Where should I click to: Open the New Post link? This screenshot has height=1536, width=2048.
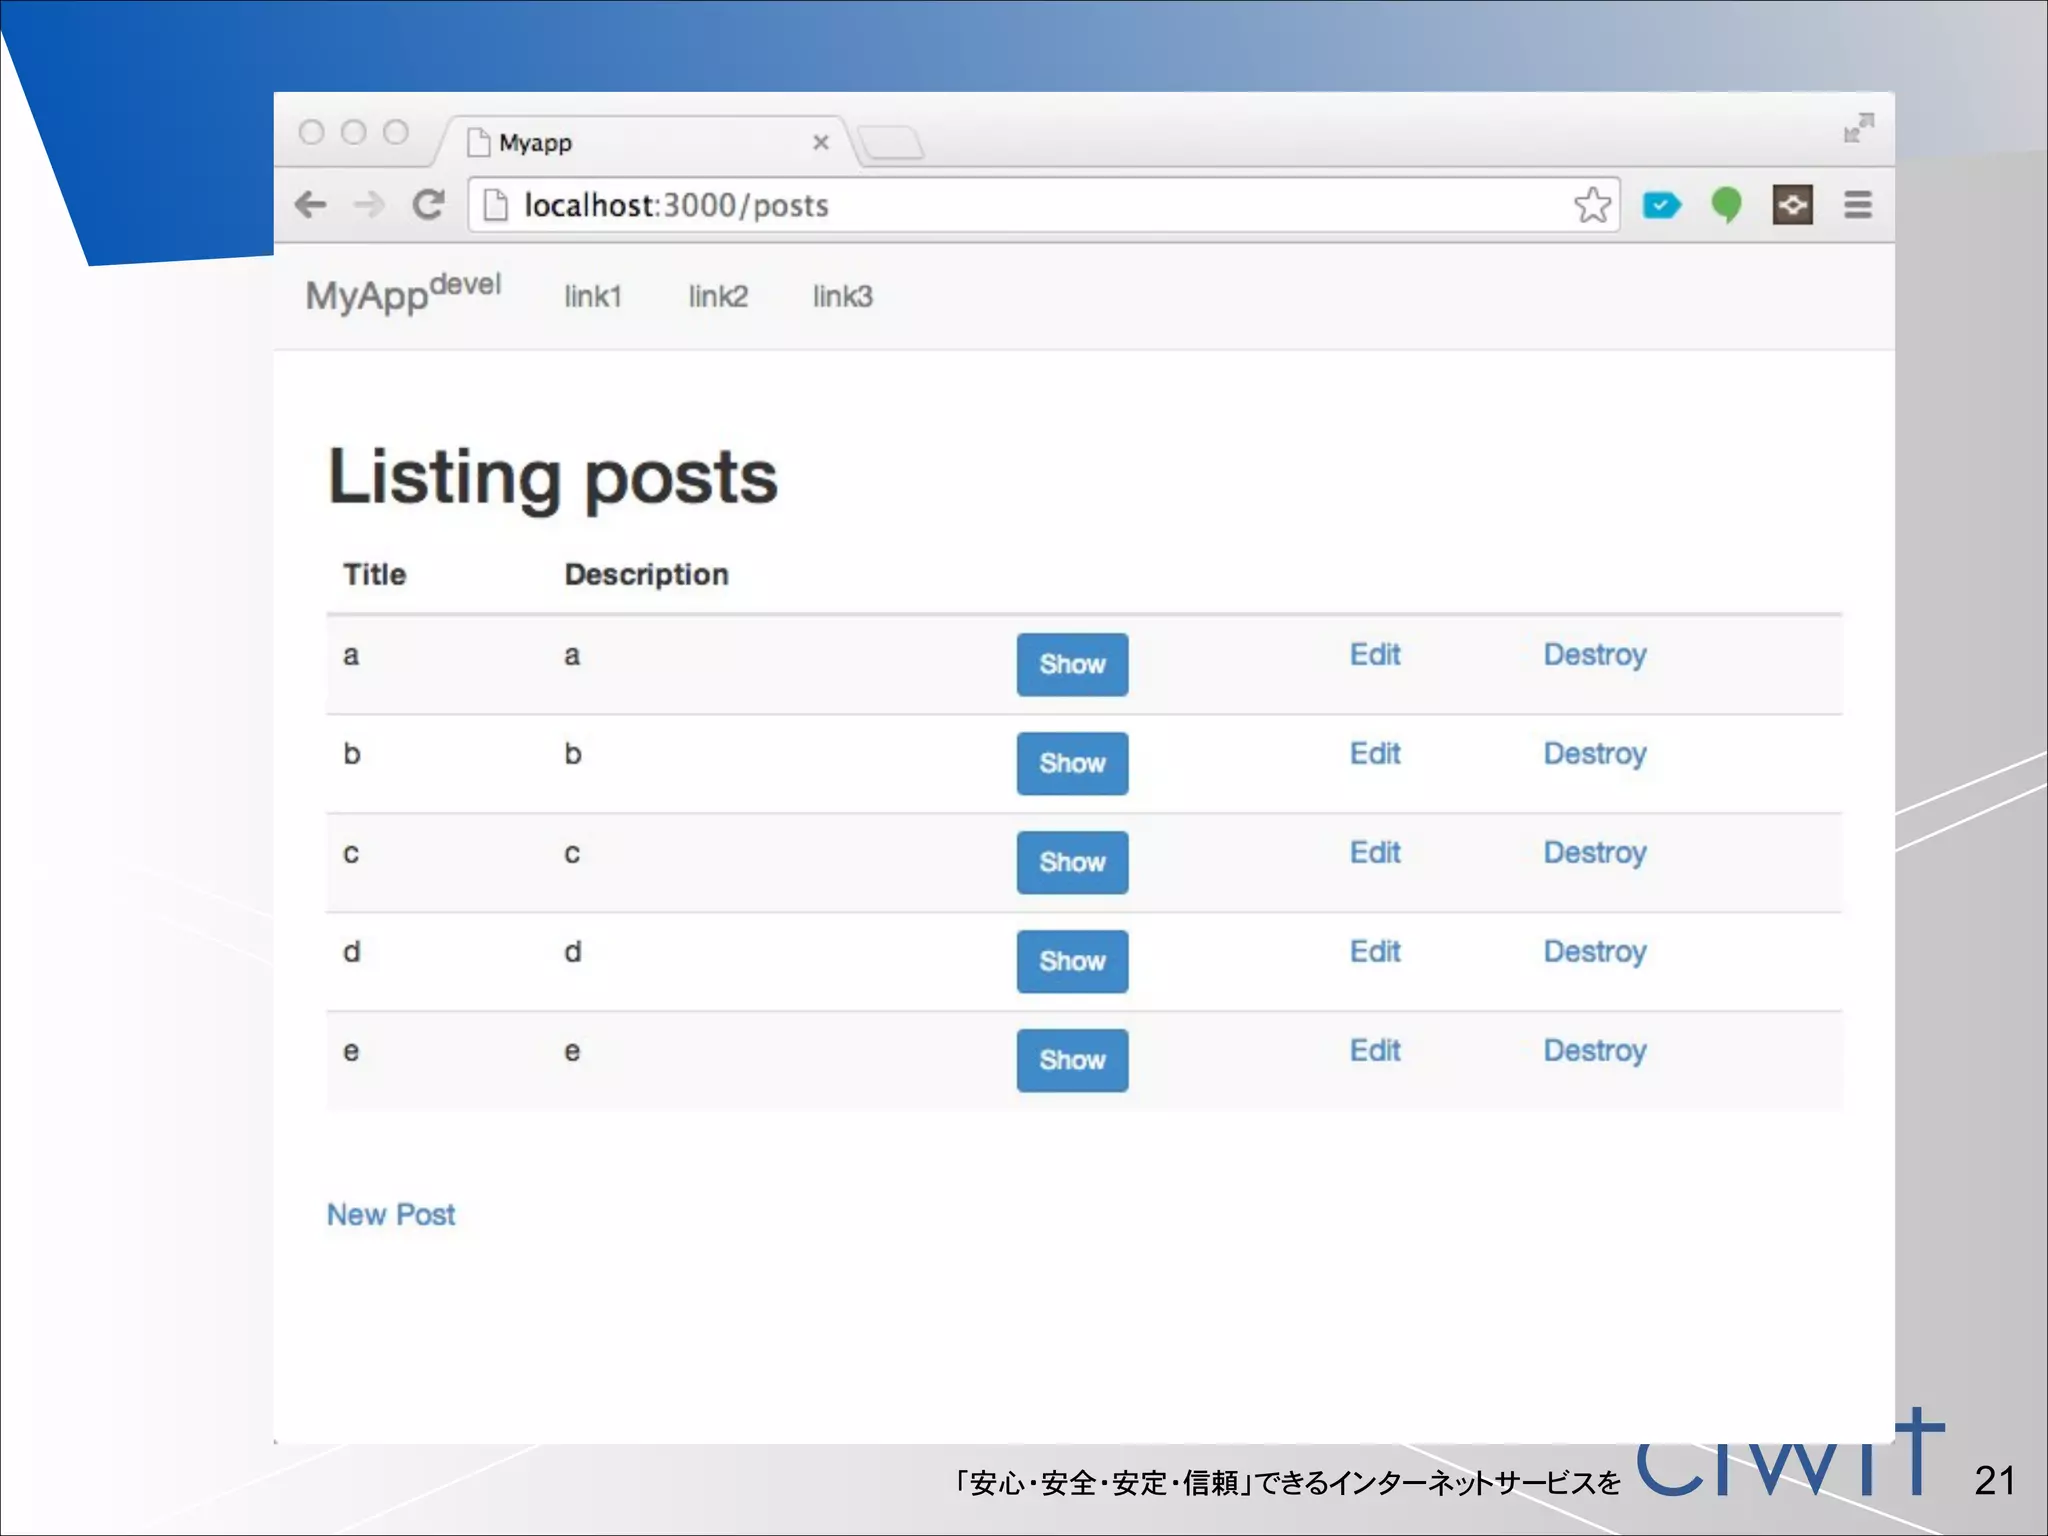tap(391, 1214)
